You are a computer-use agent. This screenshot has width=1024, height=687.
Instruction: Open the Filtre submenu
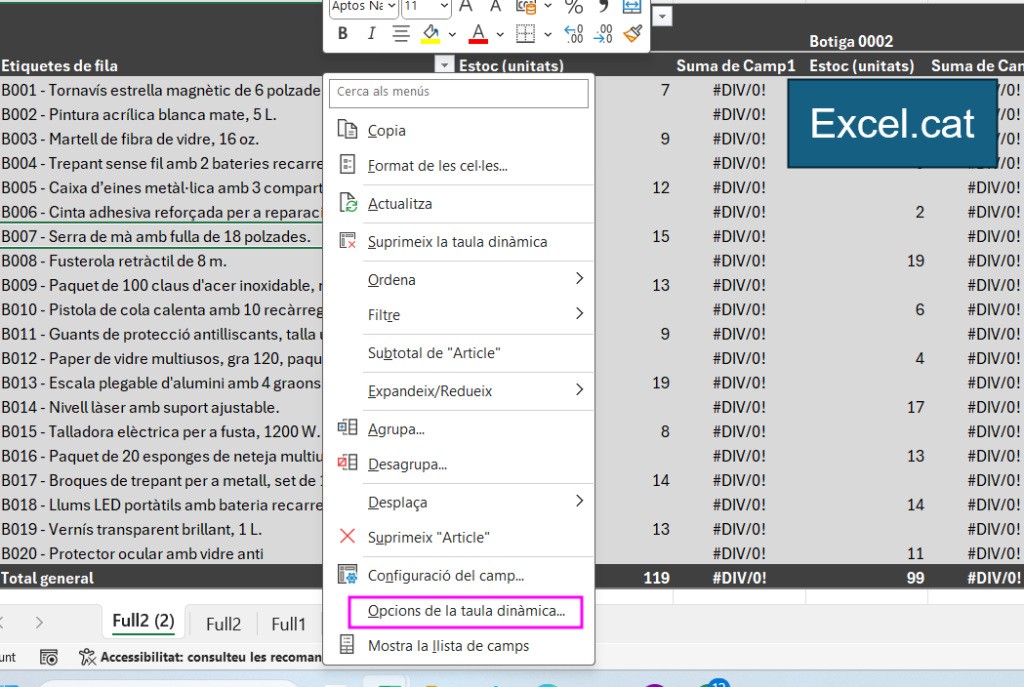tap(458, 315)
